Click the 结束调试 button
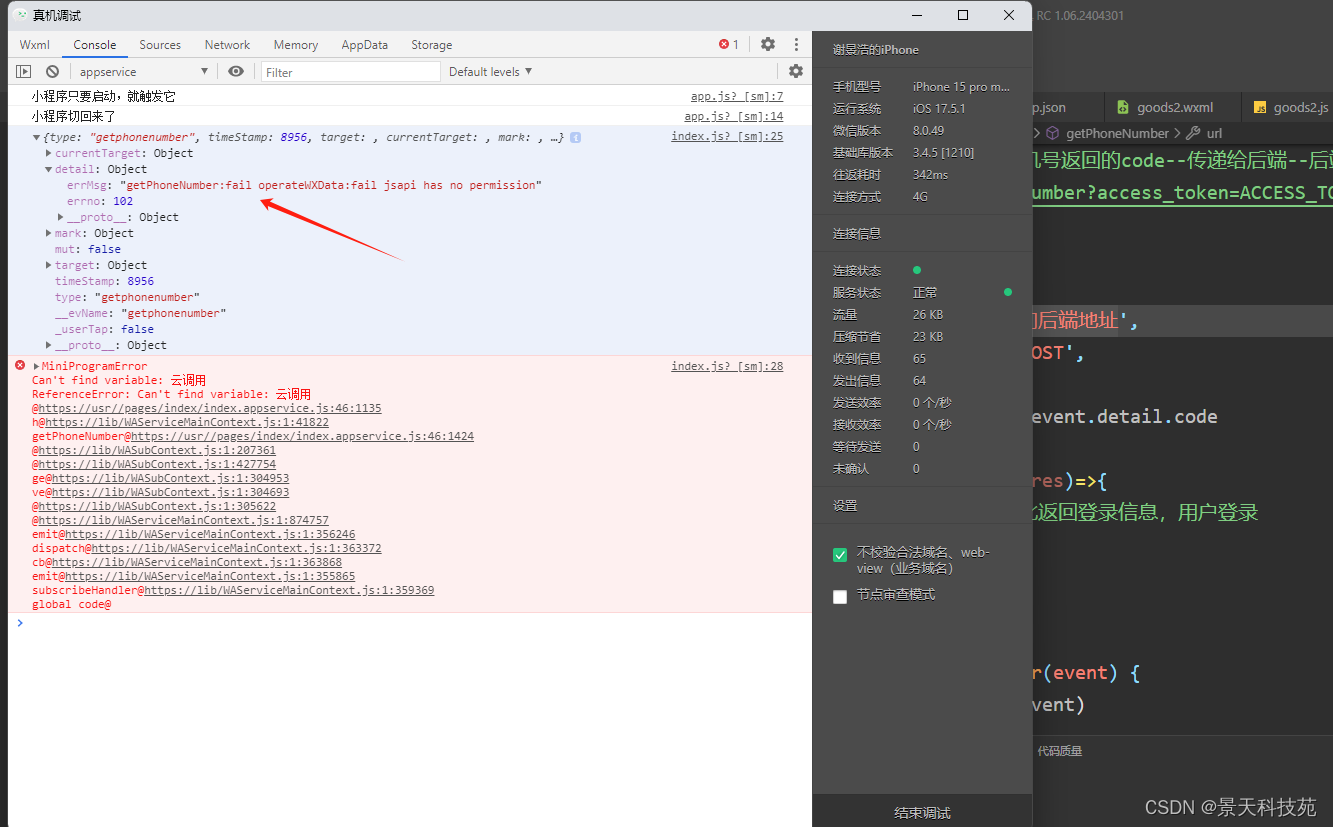The image size is (1333, 827). [x=922, y=812]
